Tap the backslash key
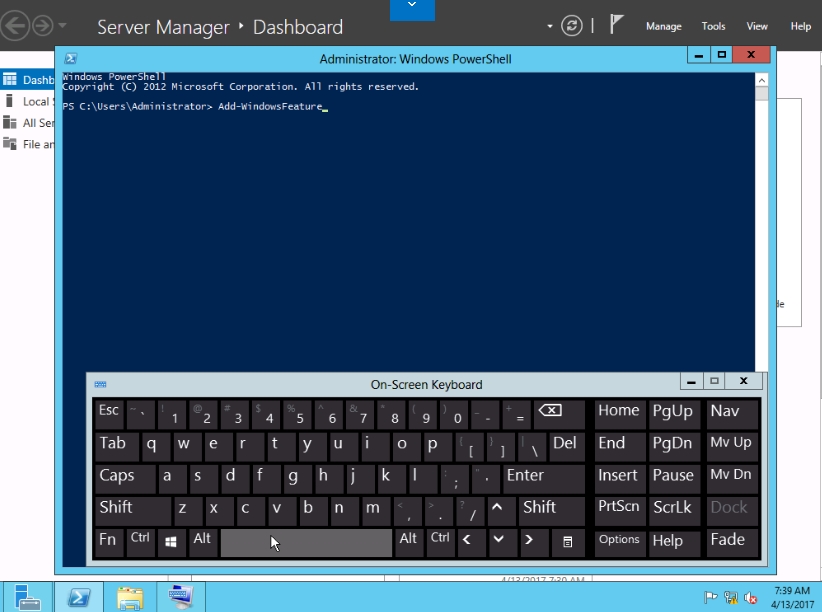 tap(533, 446)
